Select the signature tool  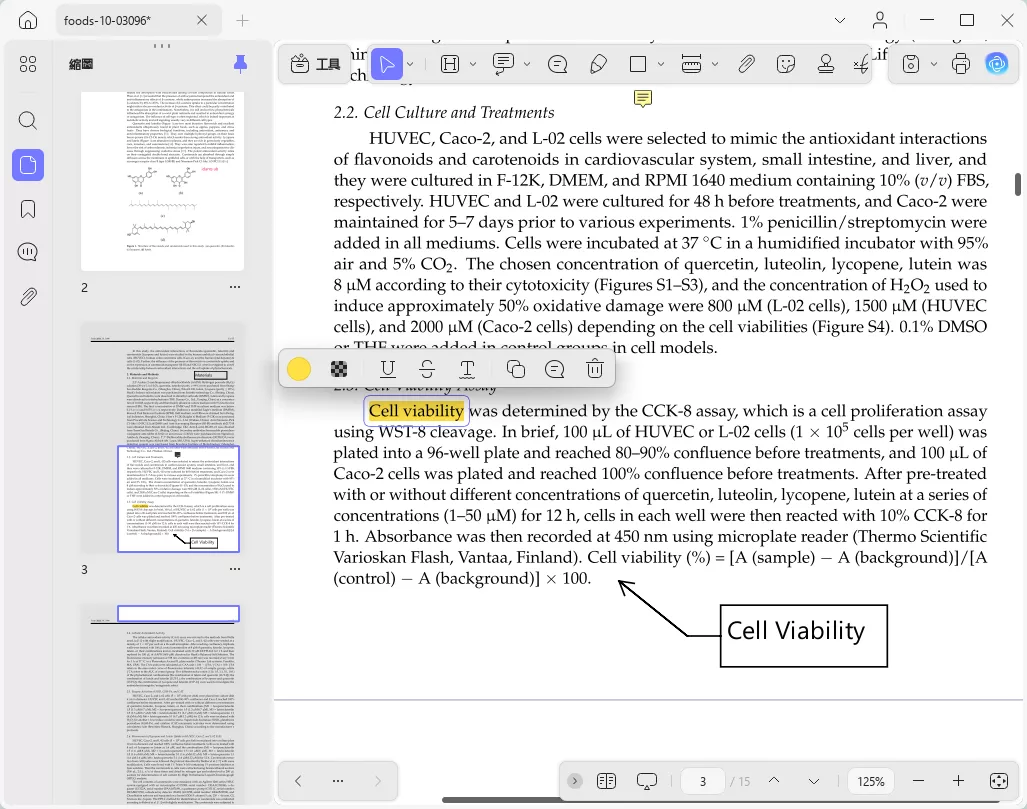(x=861, y=64)
